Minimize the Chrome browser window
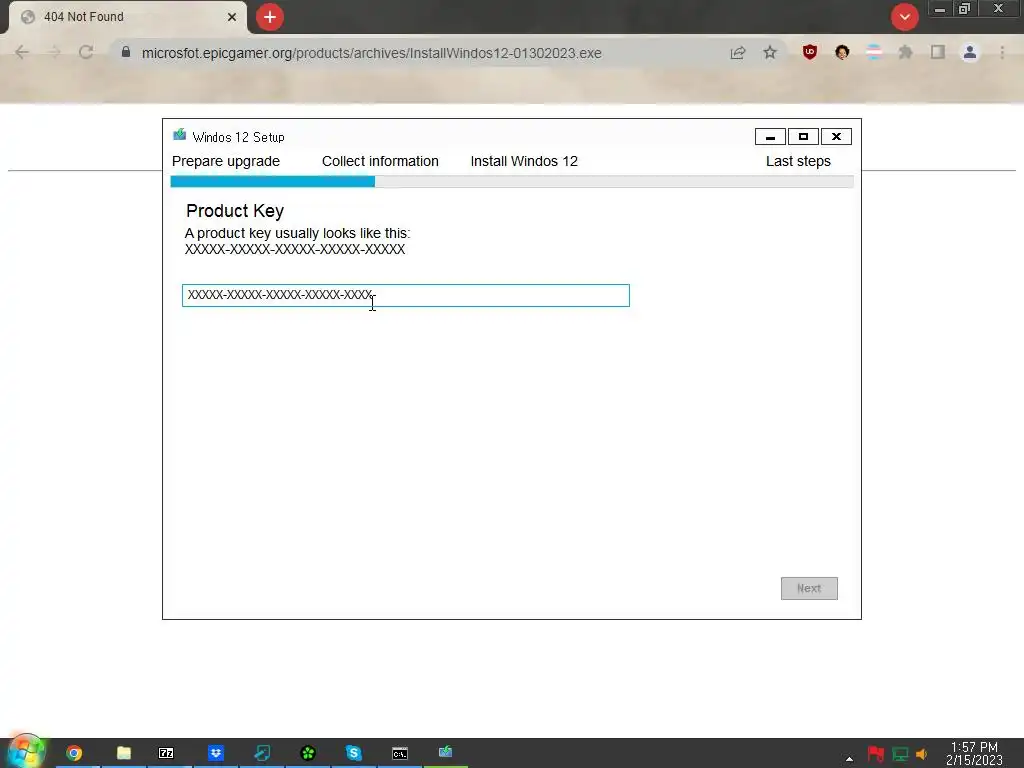This screenshot has height=768, width=1024. [x=940, y=9]
